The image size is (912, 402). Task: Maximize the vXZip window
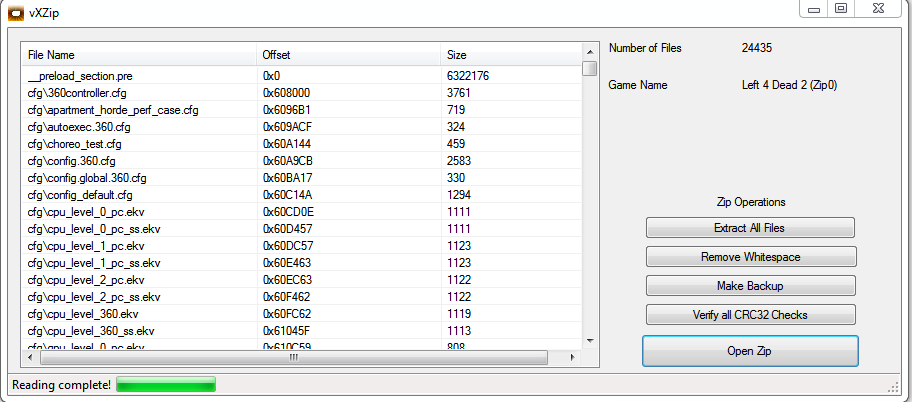[841, 8]
